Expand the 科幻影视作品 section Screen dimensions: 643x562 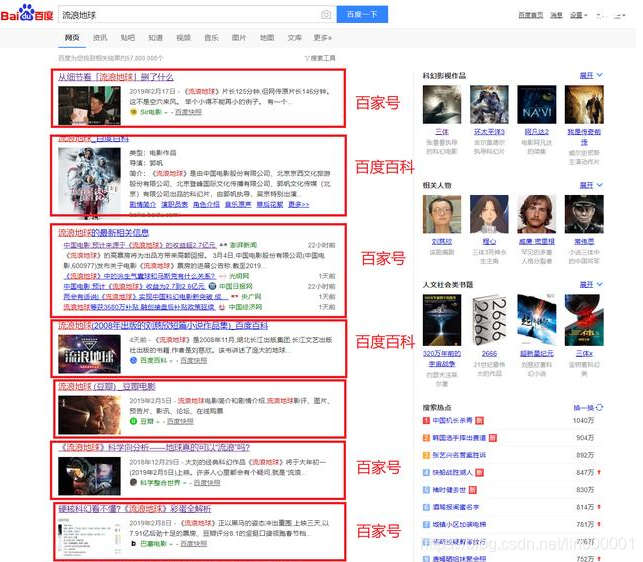click(591, 75)
